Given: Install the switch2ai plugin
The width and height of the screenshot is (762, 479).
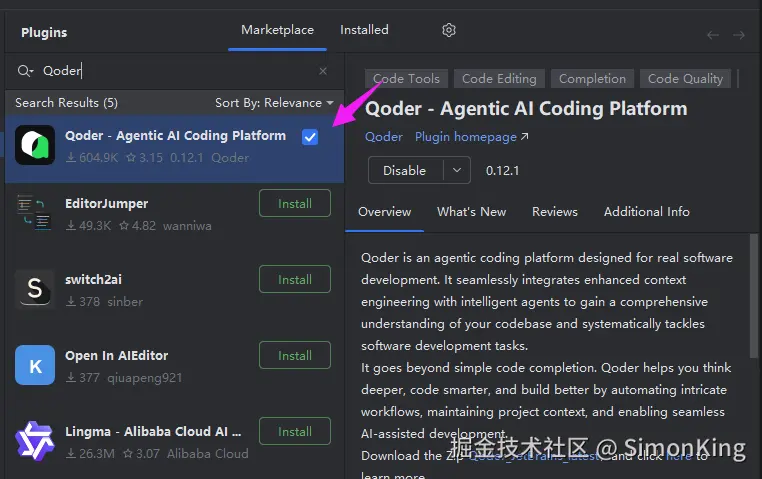Looking at the screenshot, I should 295,279.
